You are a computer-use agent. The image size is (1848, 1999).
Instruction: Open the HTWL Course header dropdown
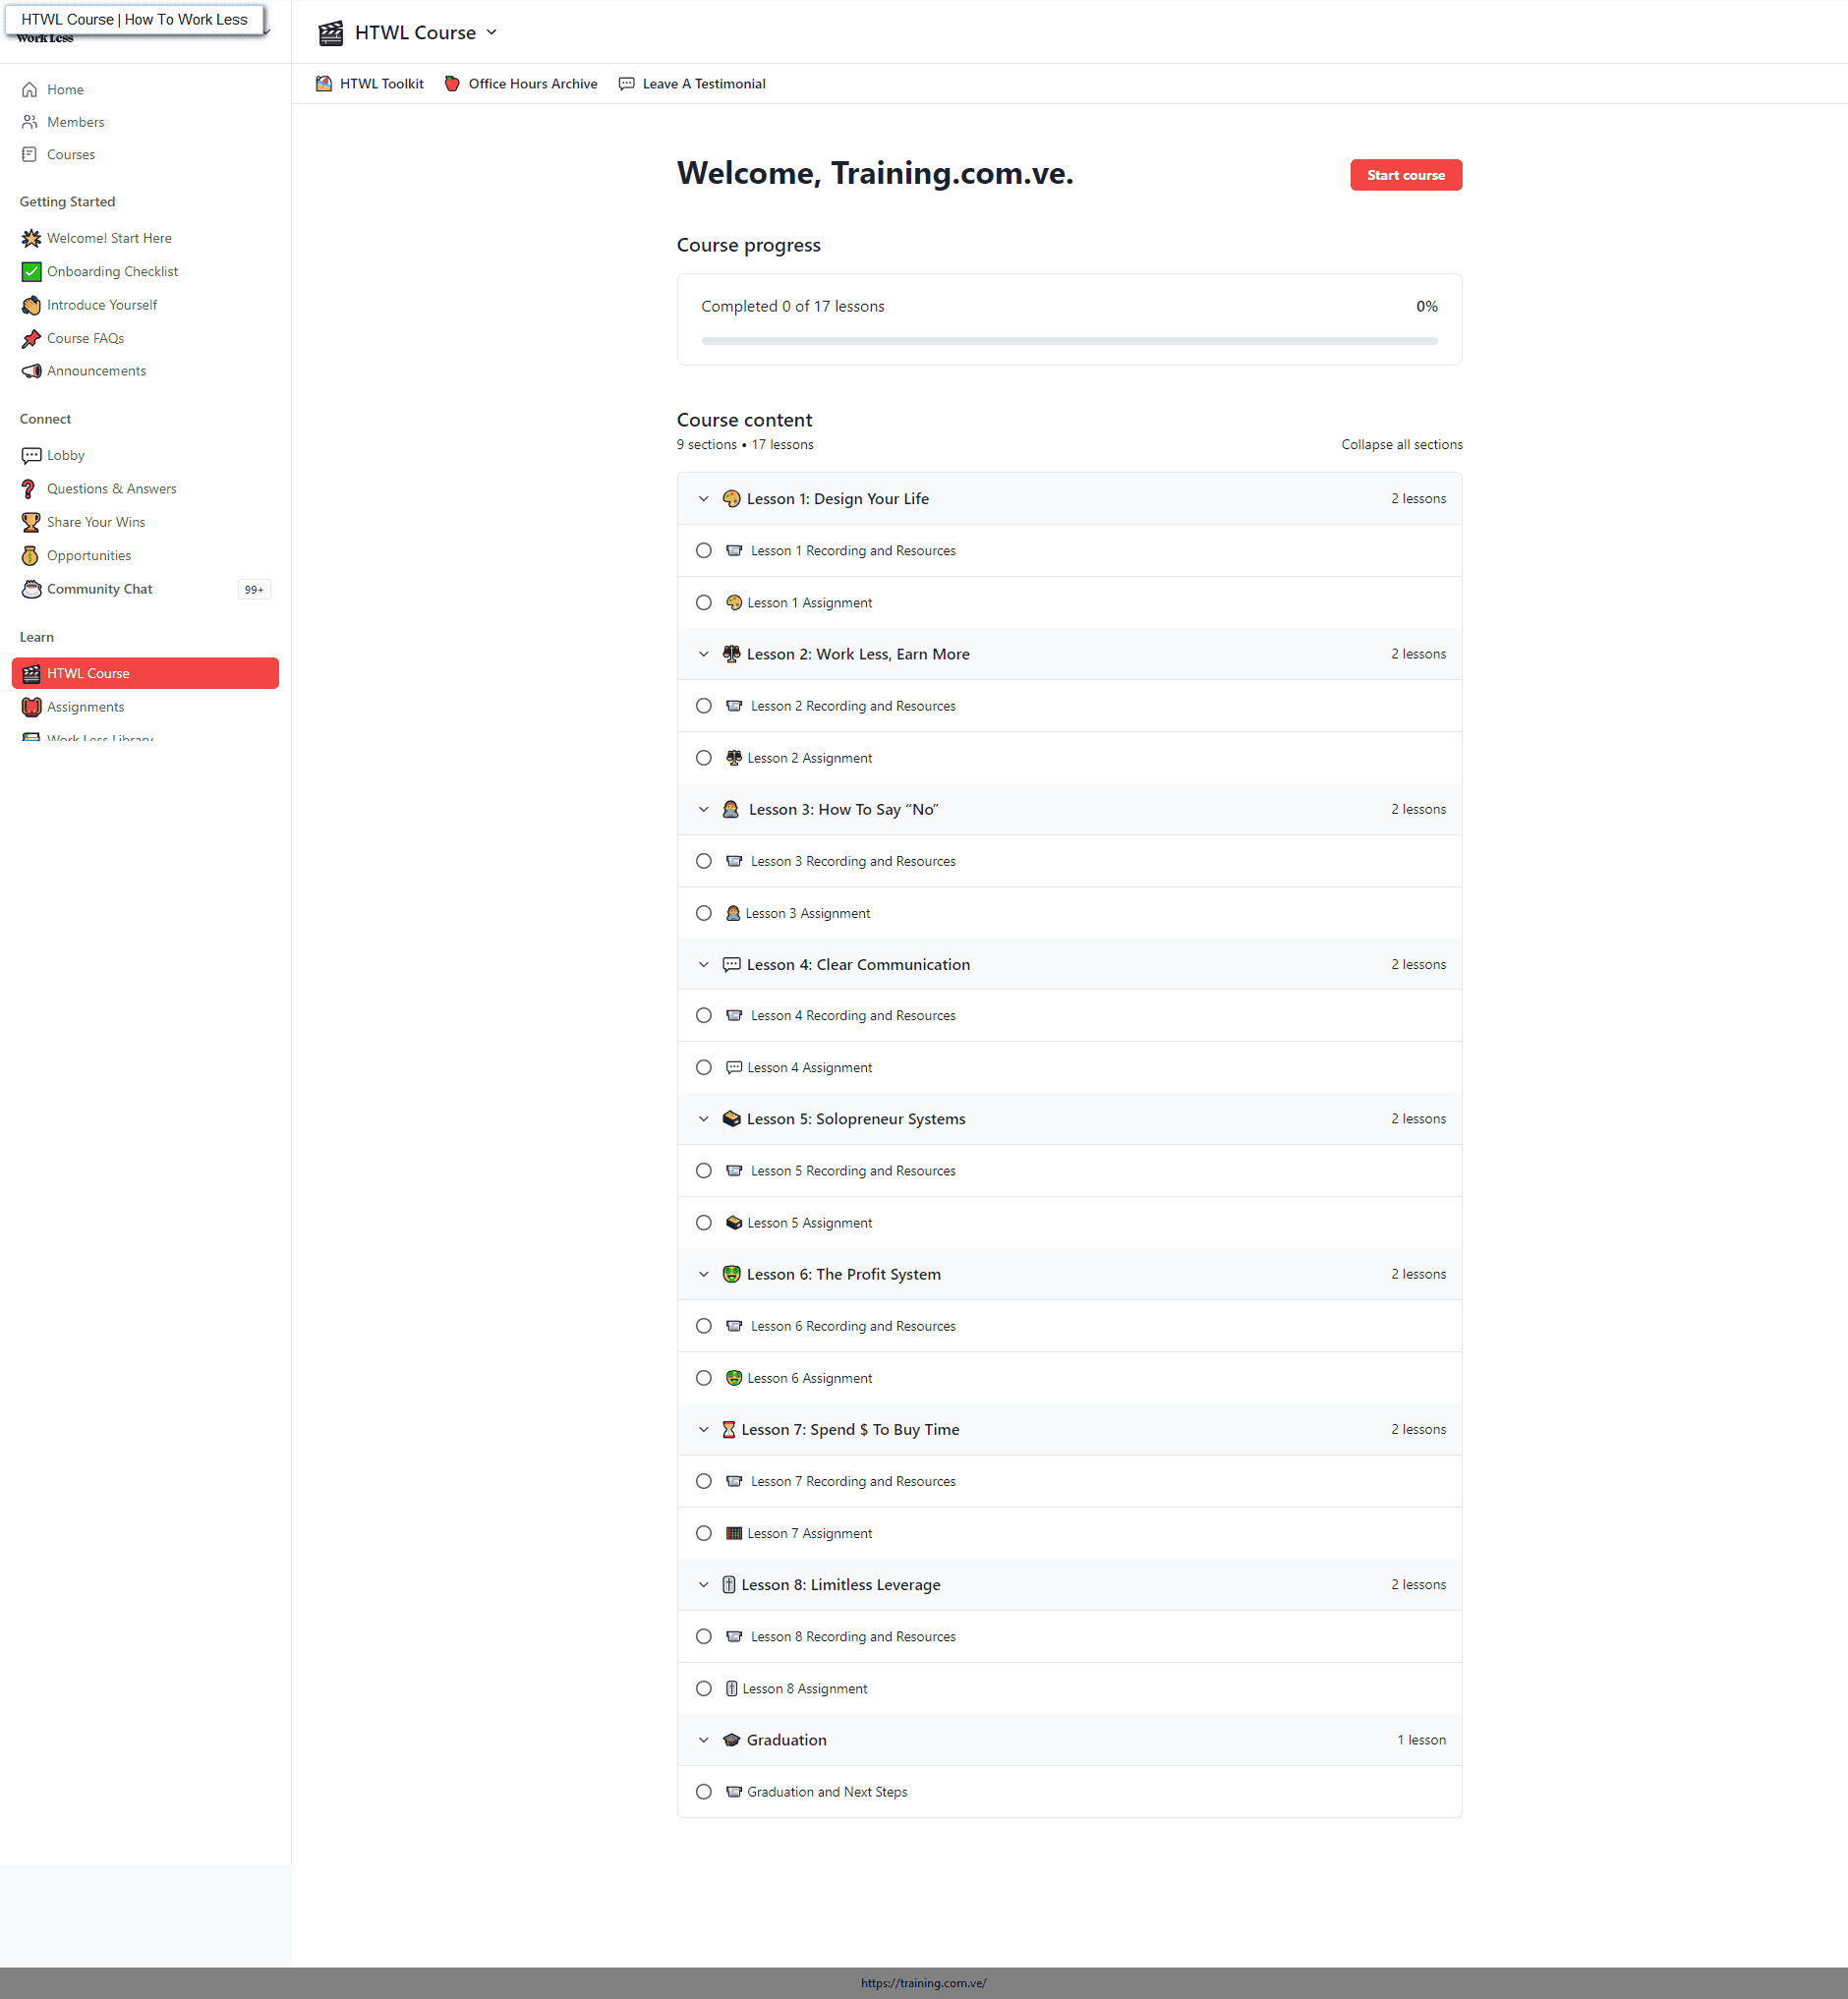pyautogui.click(x=492, y=33)
